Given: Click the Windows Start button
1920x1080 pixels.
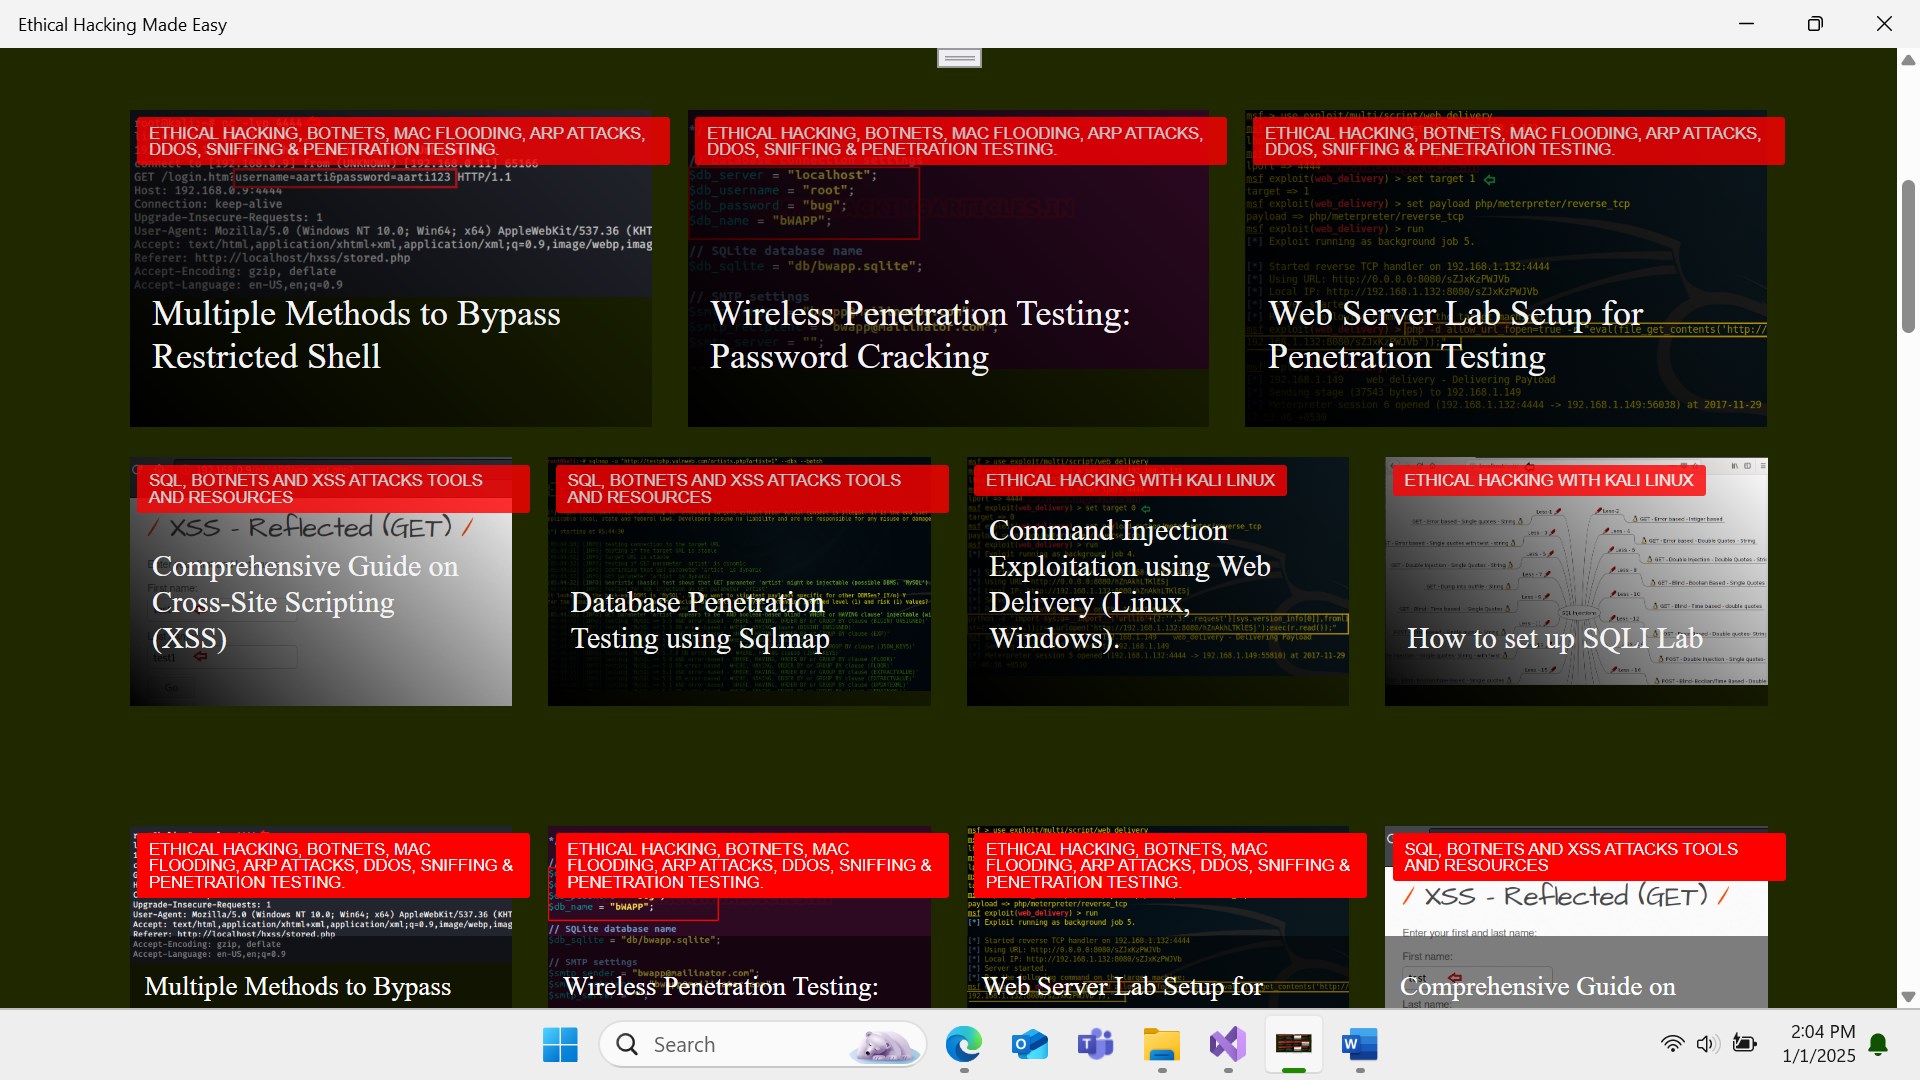Looking at the screenshot, I should pos(560,1045).
